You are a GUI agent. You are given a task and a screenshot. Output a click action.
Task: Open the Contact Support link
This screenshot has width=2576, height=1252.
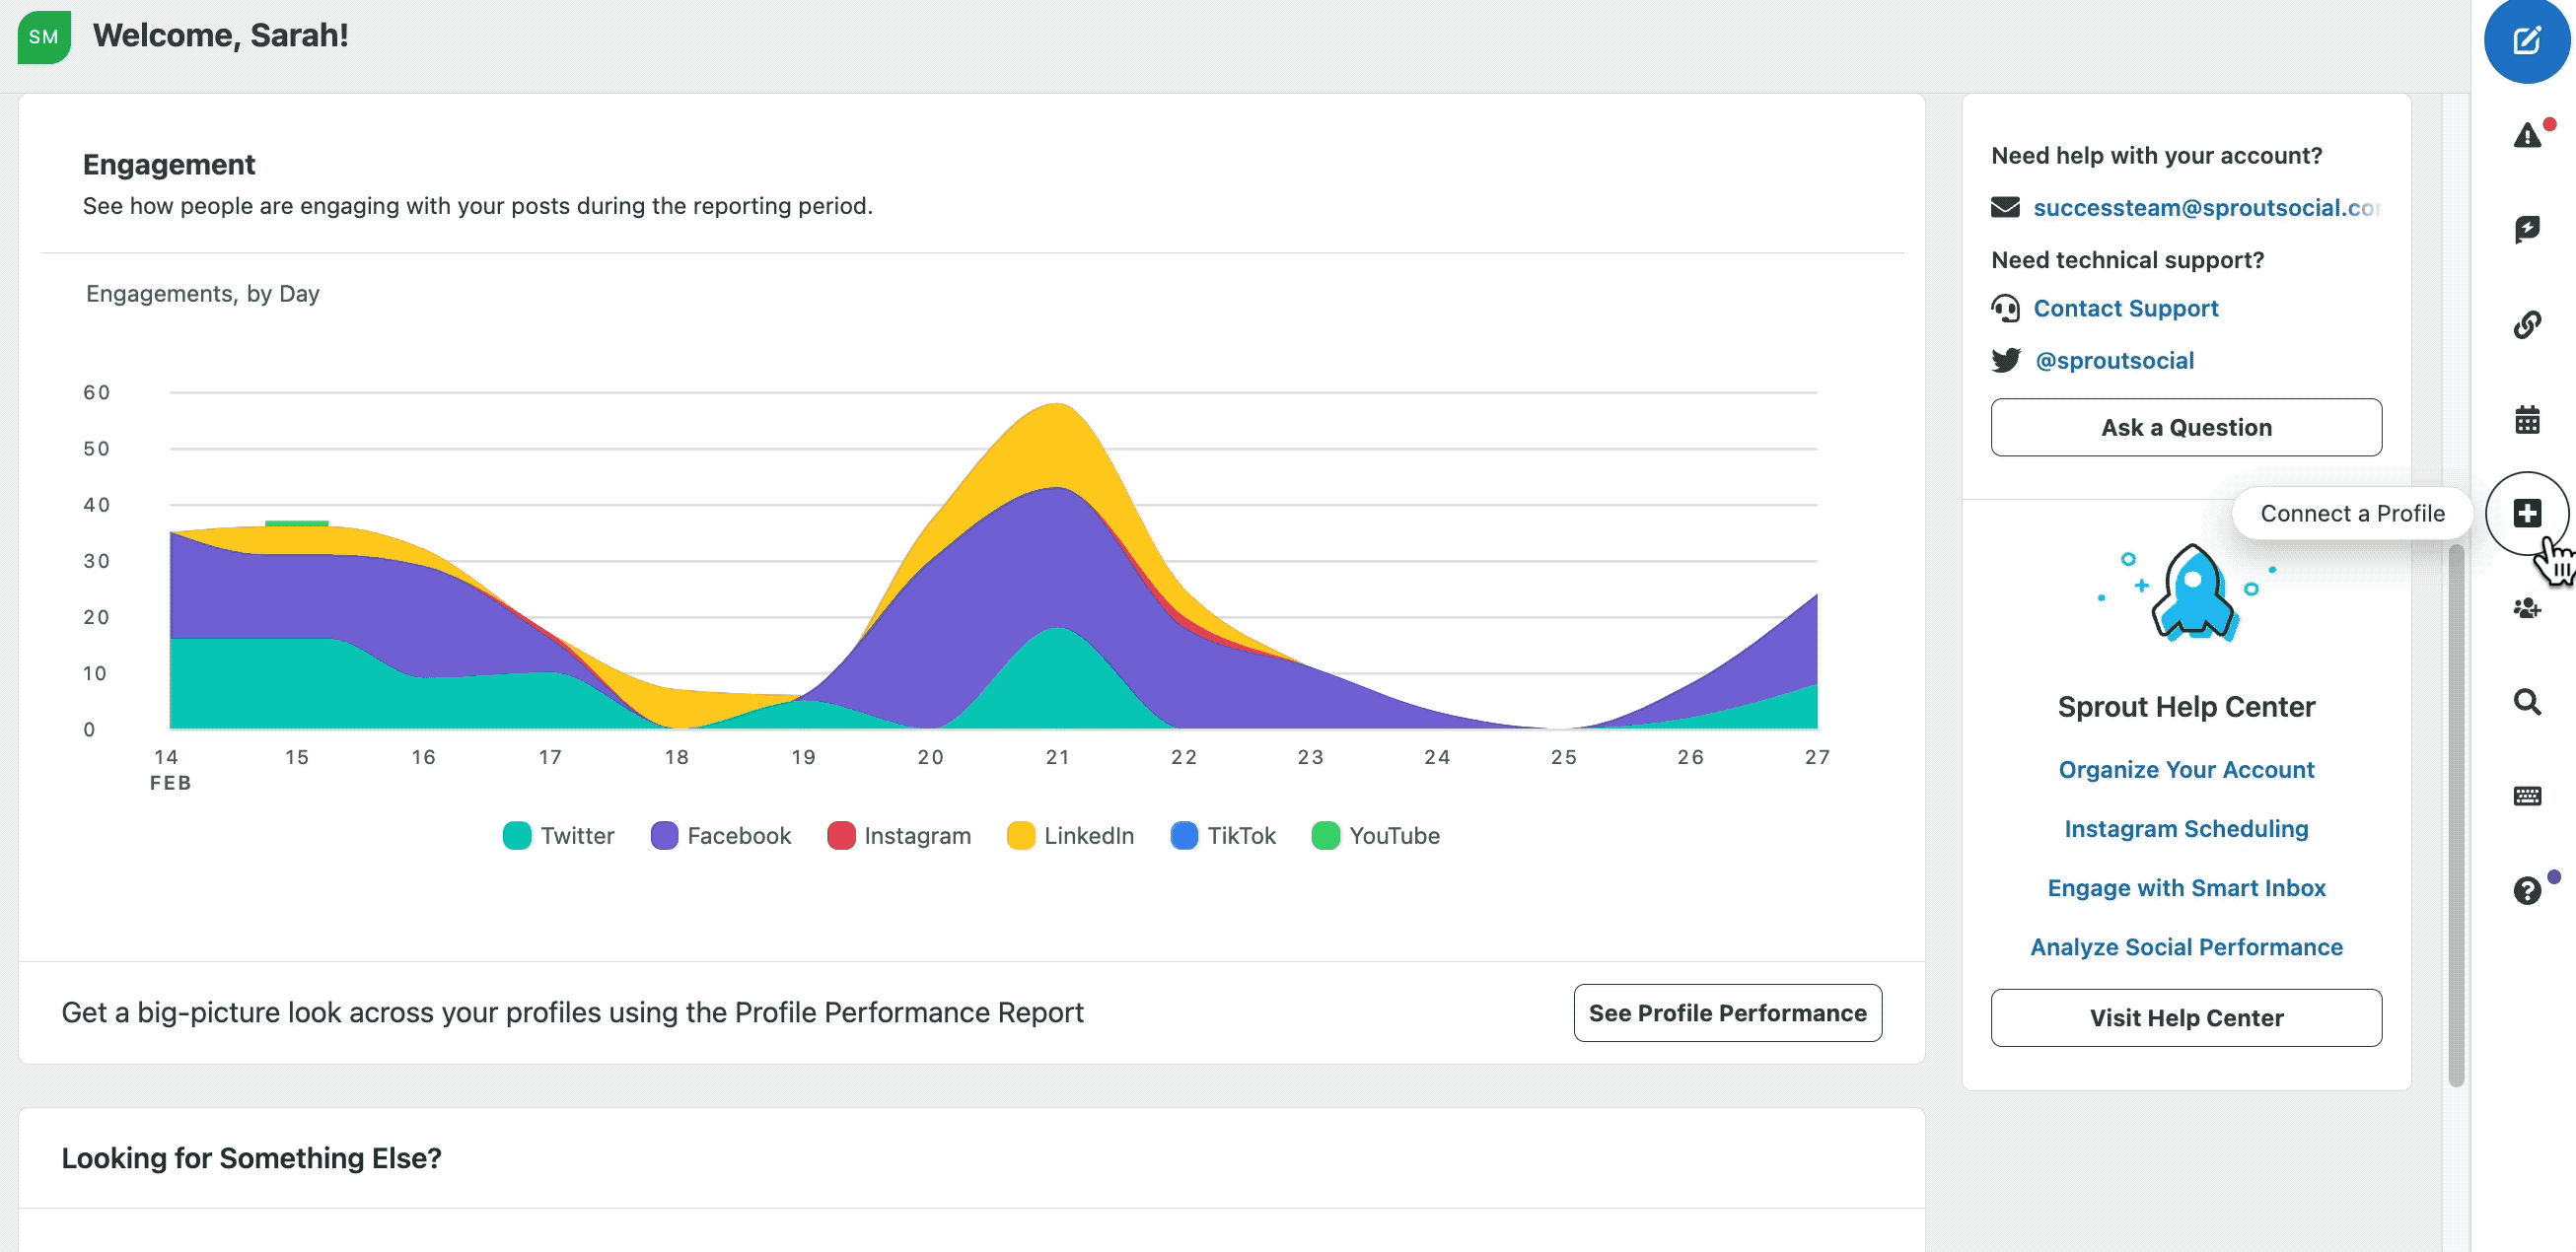[2125, 308]
